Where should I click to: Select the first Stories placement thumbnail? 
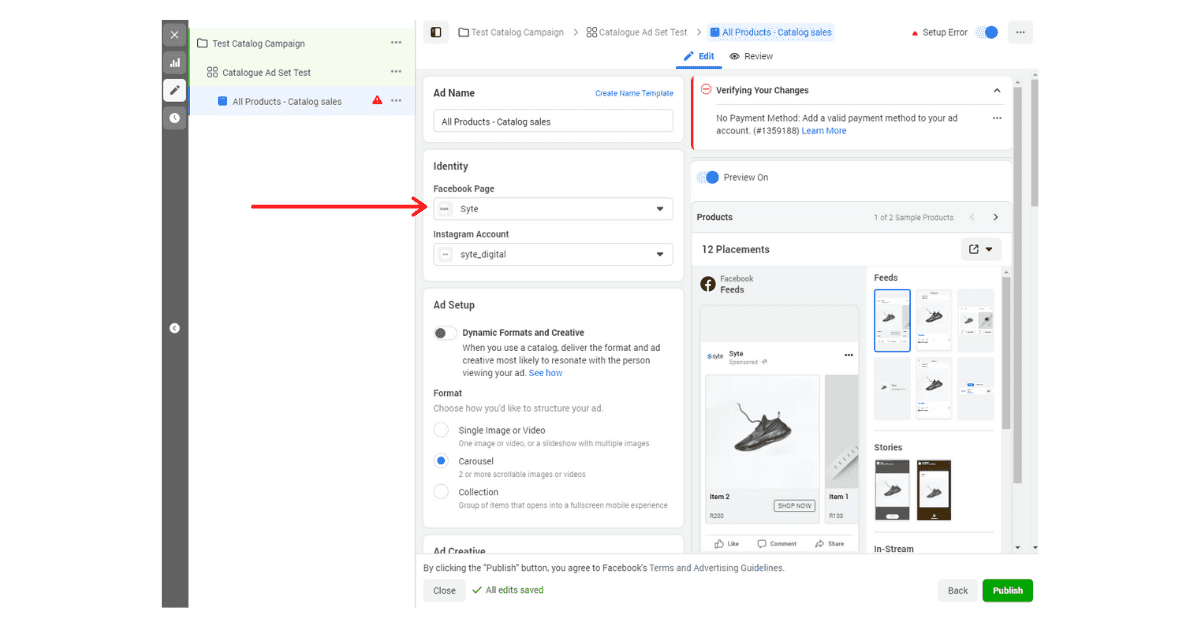(892, 490)
